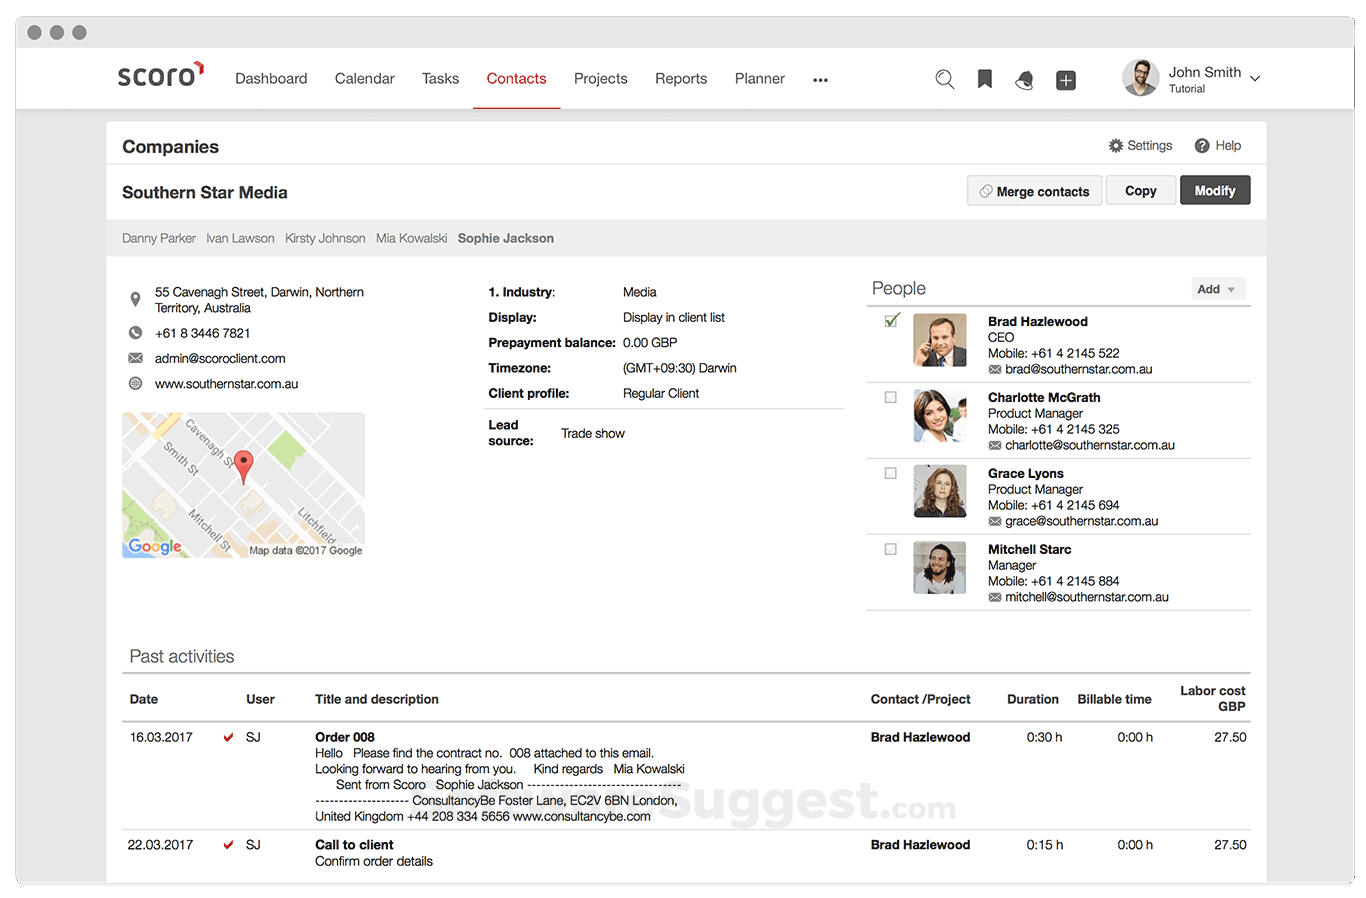Click the plus icon to create new item
Viewport: 1366px width, 898px height.
(x=1065, y=79)
